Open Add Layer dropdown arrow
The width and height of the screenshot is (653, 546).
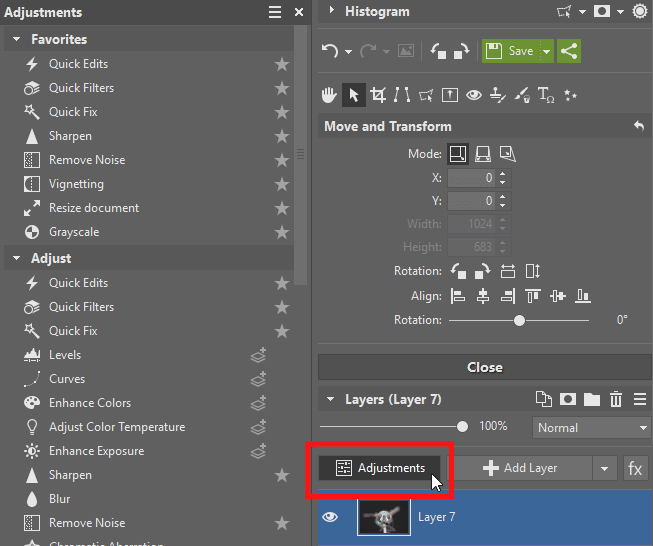[604, 469]
